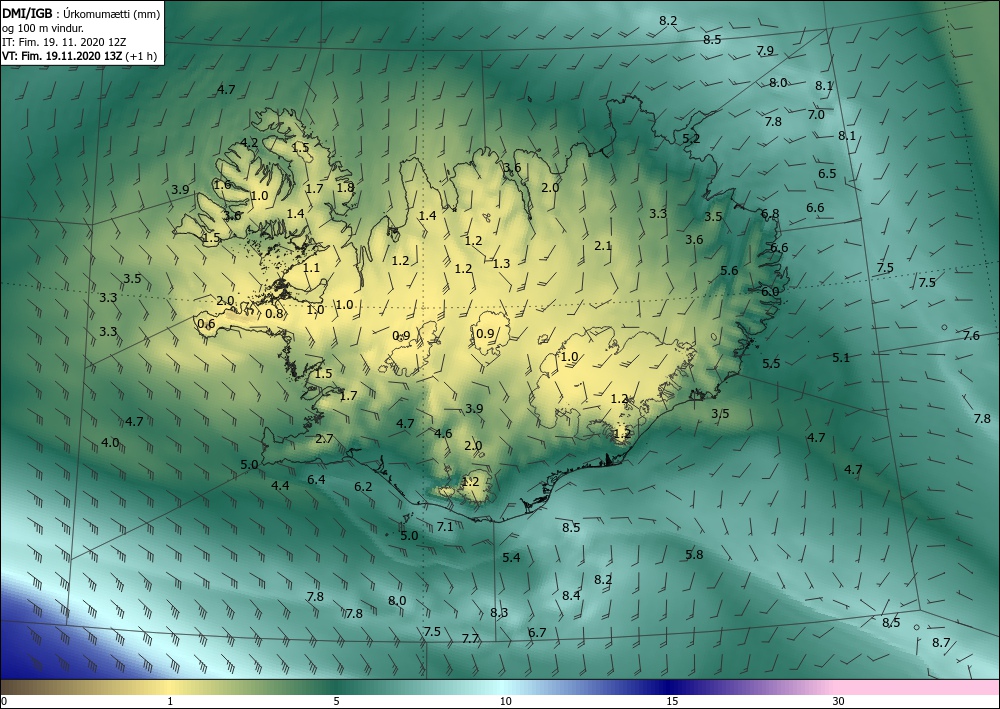Click the colorbar label '1'
Screen dimensions: 1000x709
[170, 701]
